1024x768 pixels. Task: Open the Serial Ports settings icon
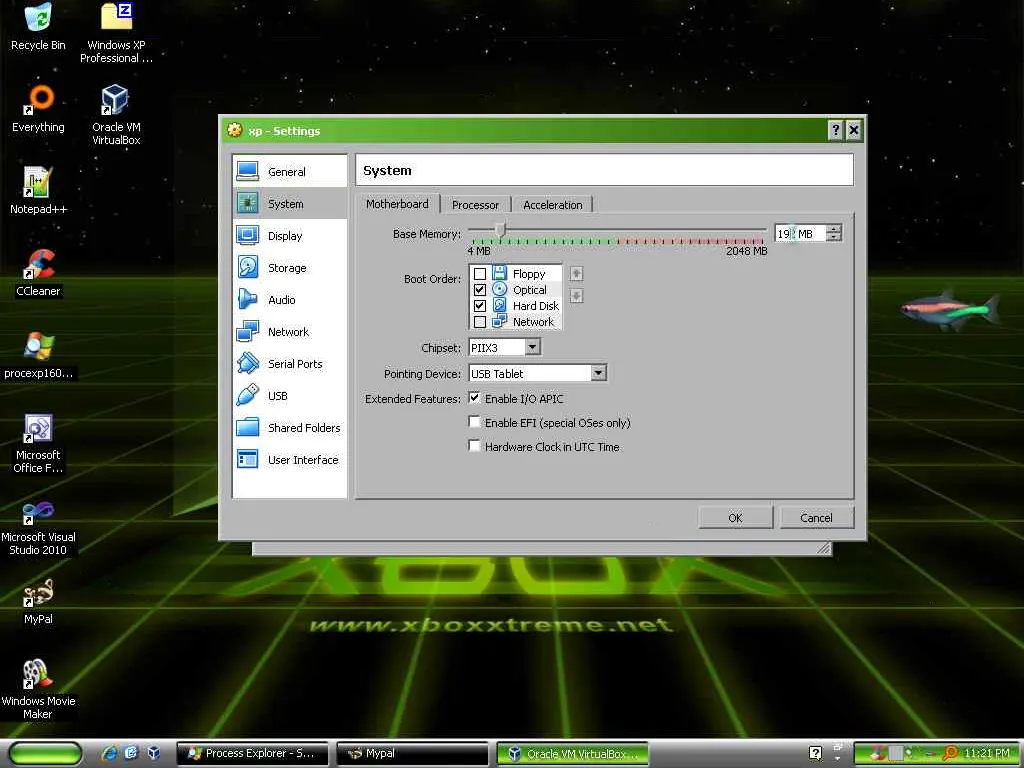[x=248, y=363]
